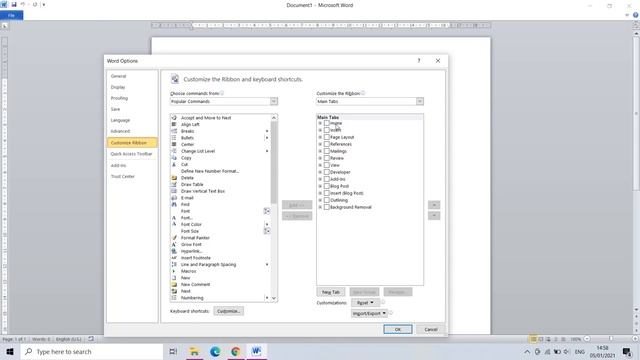Click the Cancel button
Screen dimensions: 640x360
click(431, 329)
